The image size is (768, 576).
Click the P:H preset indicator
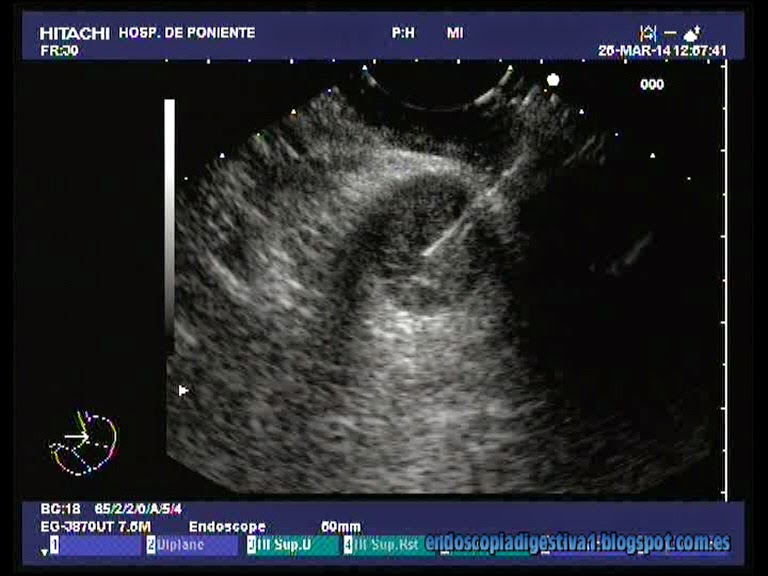[x=403, y=33]
